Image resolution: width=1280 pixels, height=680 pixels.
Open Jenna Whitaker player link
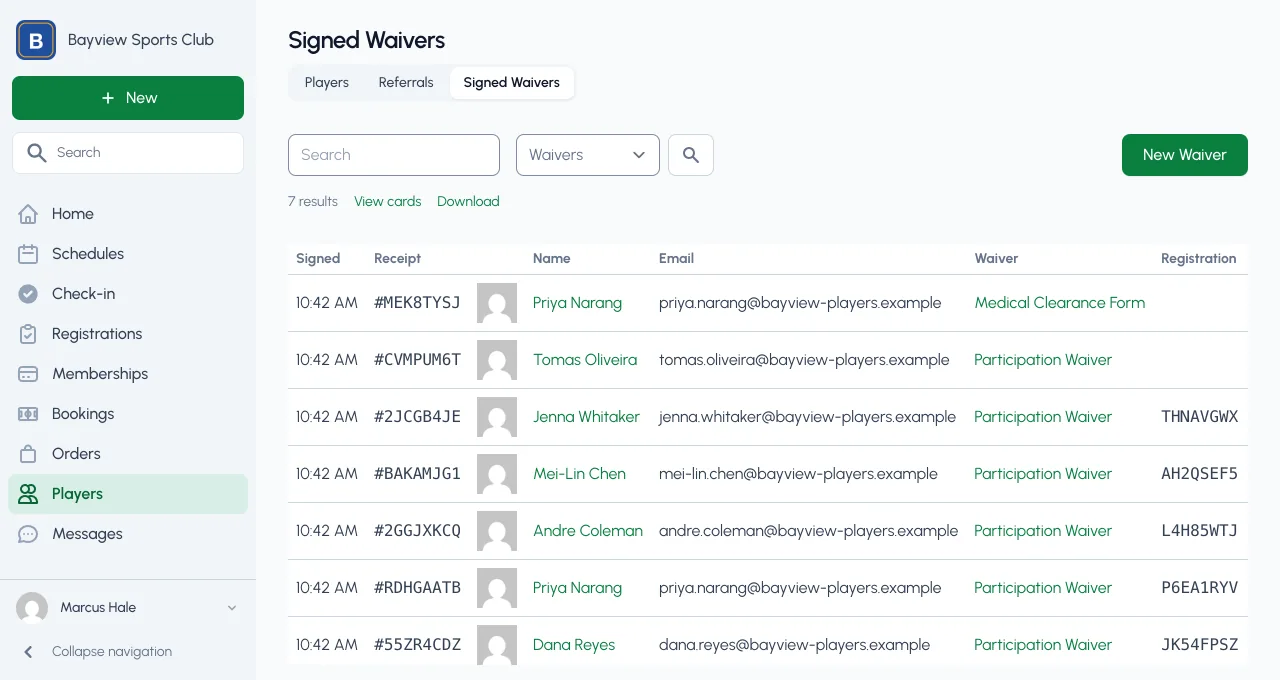point(586,417)
